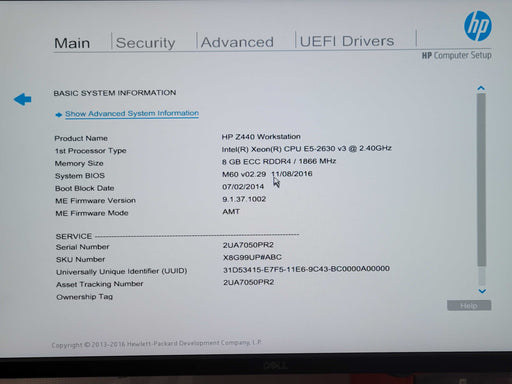Open the Main tab

click(72, 43)
